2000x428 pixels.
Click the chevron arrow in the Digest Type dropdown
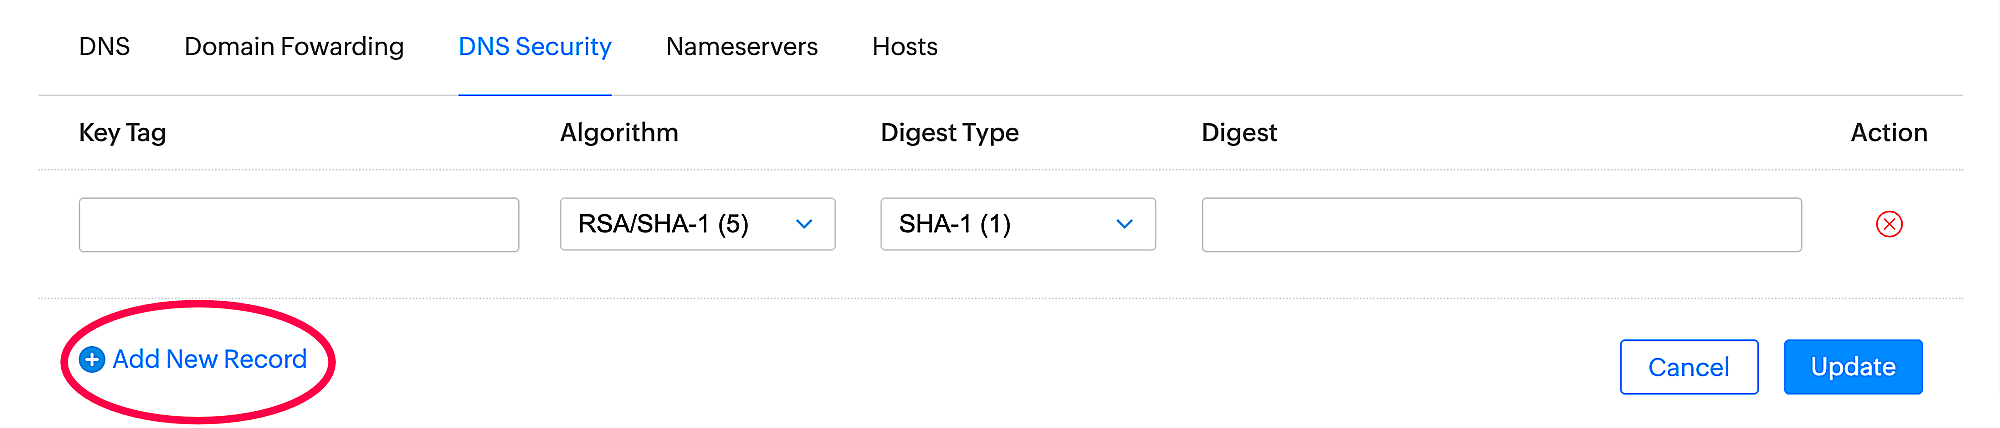[x=1125, y=224]
